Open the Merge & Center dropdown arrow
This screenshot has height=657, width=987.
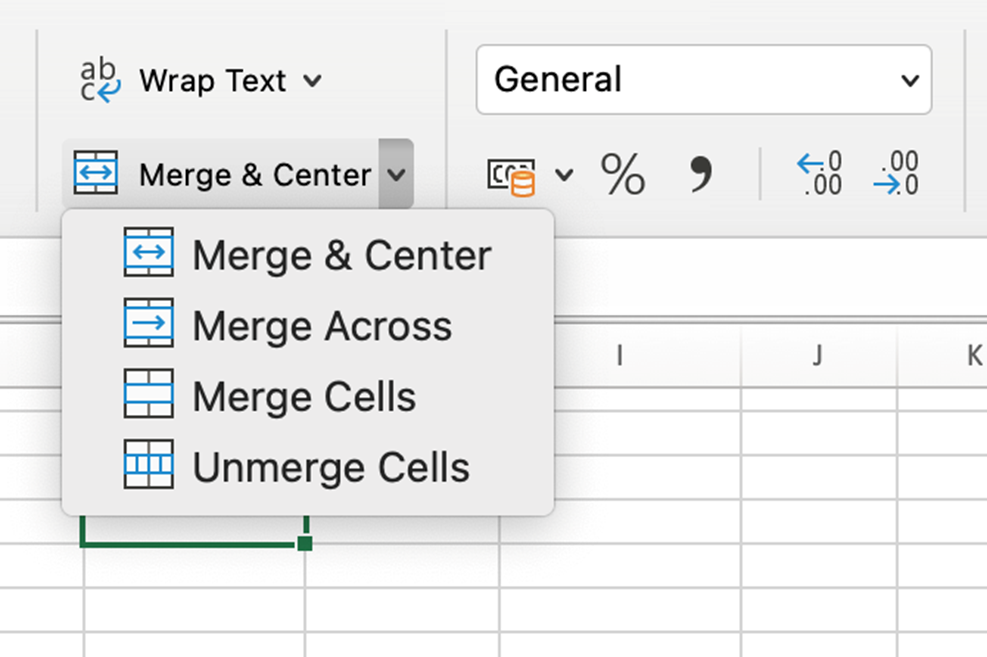396,173
